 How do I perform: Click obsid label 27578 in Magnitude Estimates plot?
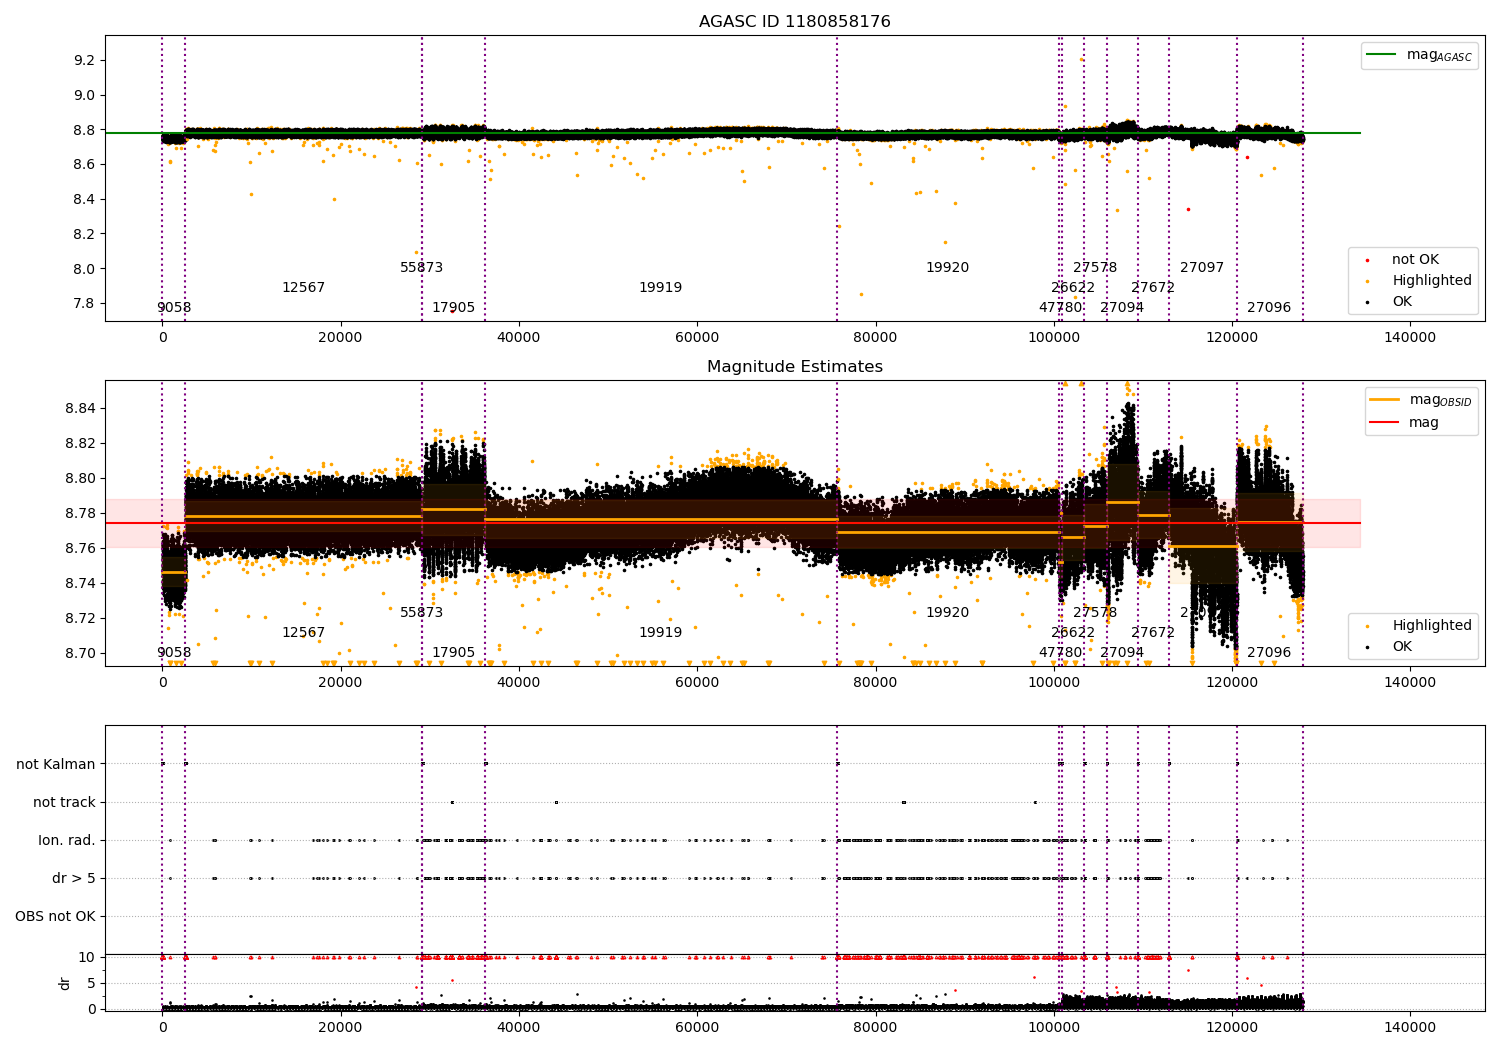pyautogui.click(x=1095, y=613)
